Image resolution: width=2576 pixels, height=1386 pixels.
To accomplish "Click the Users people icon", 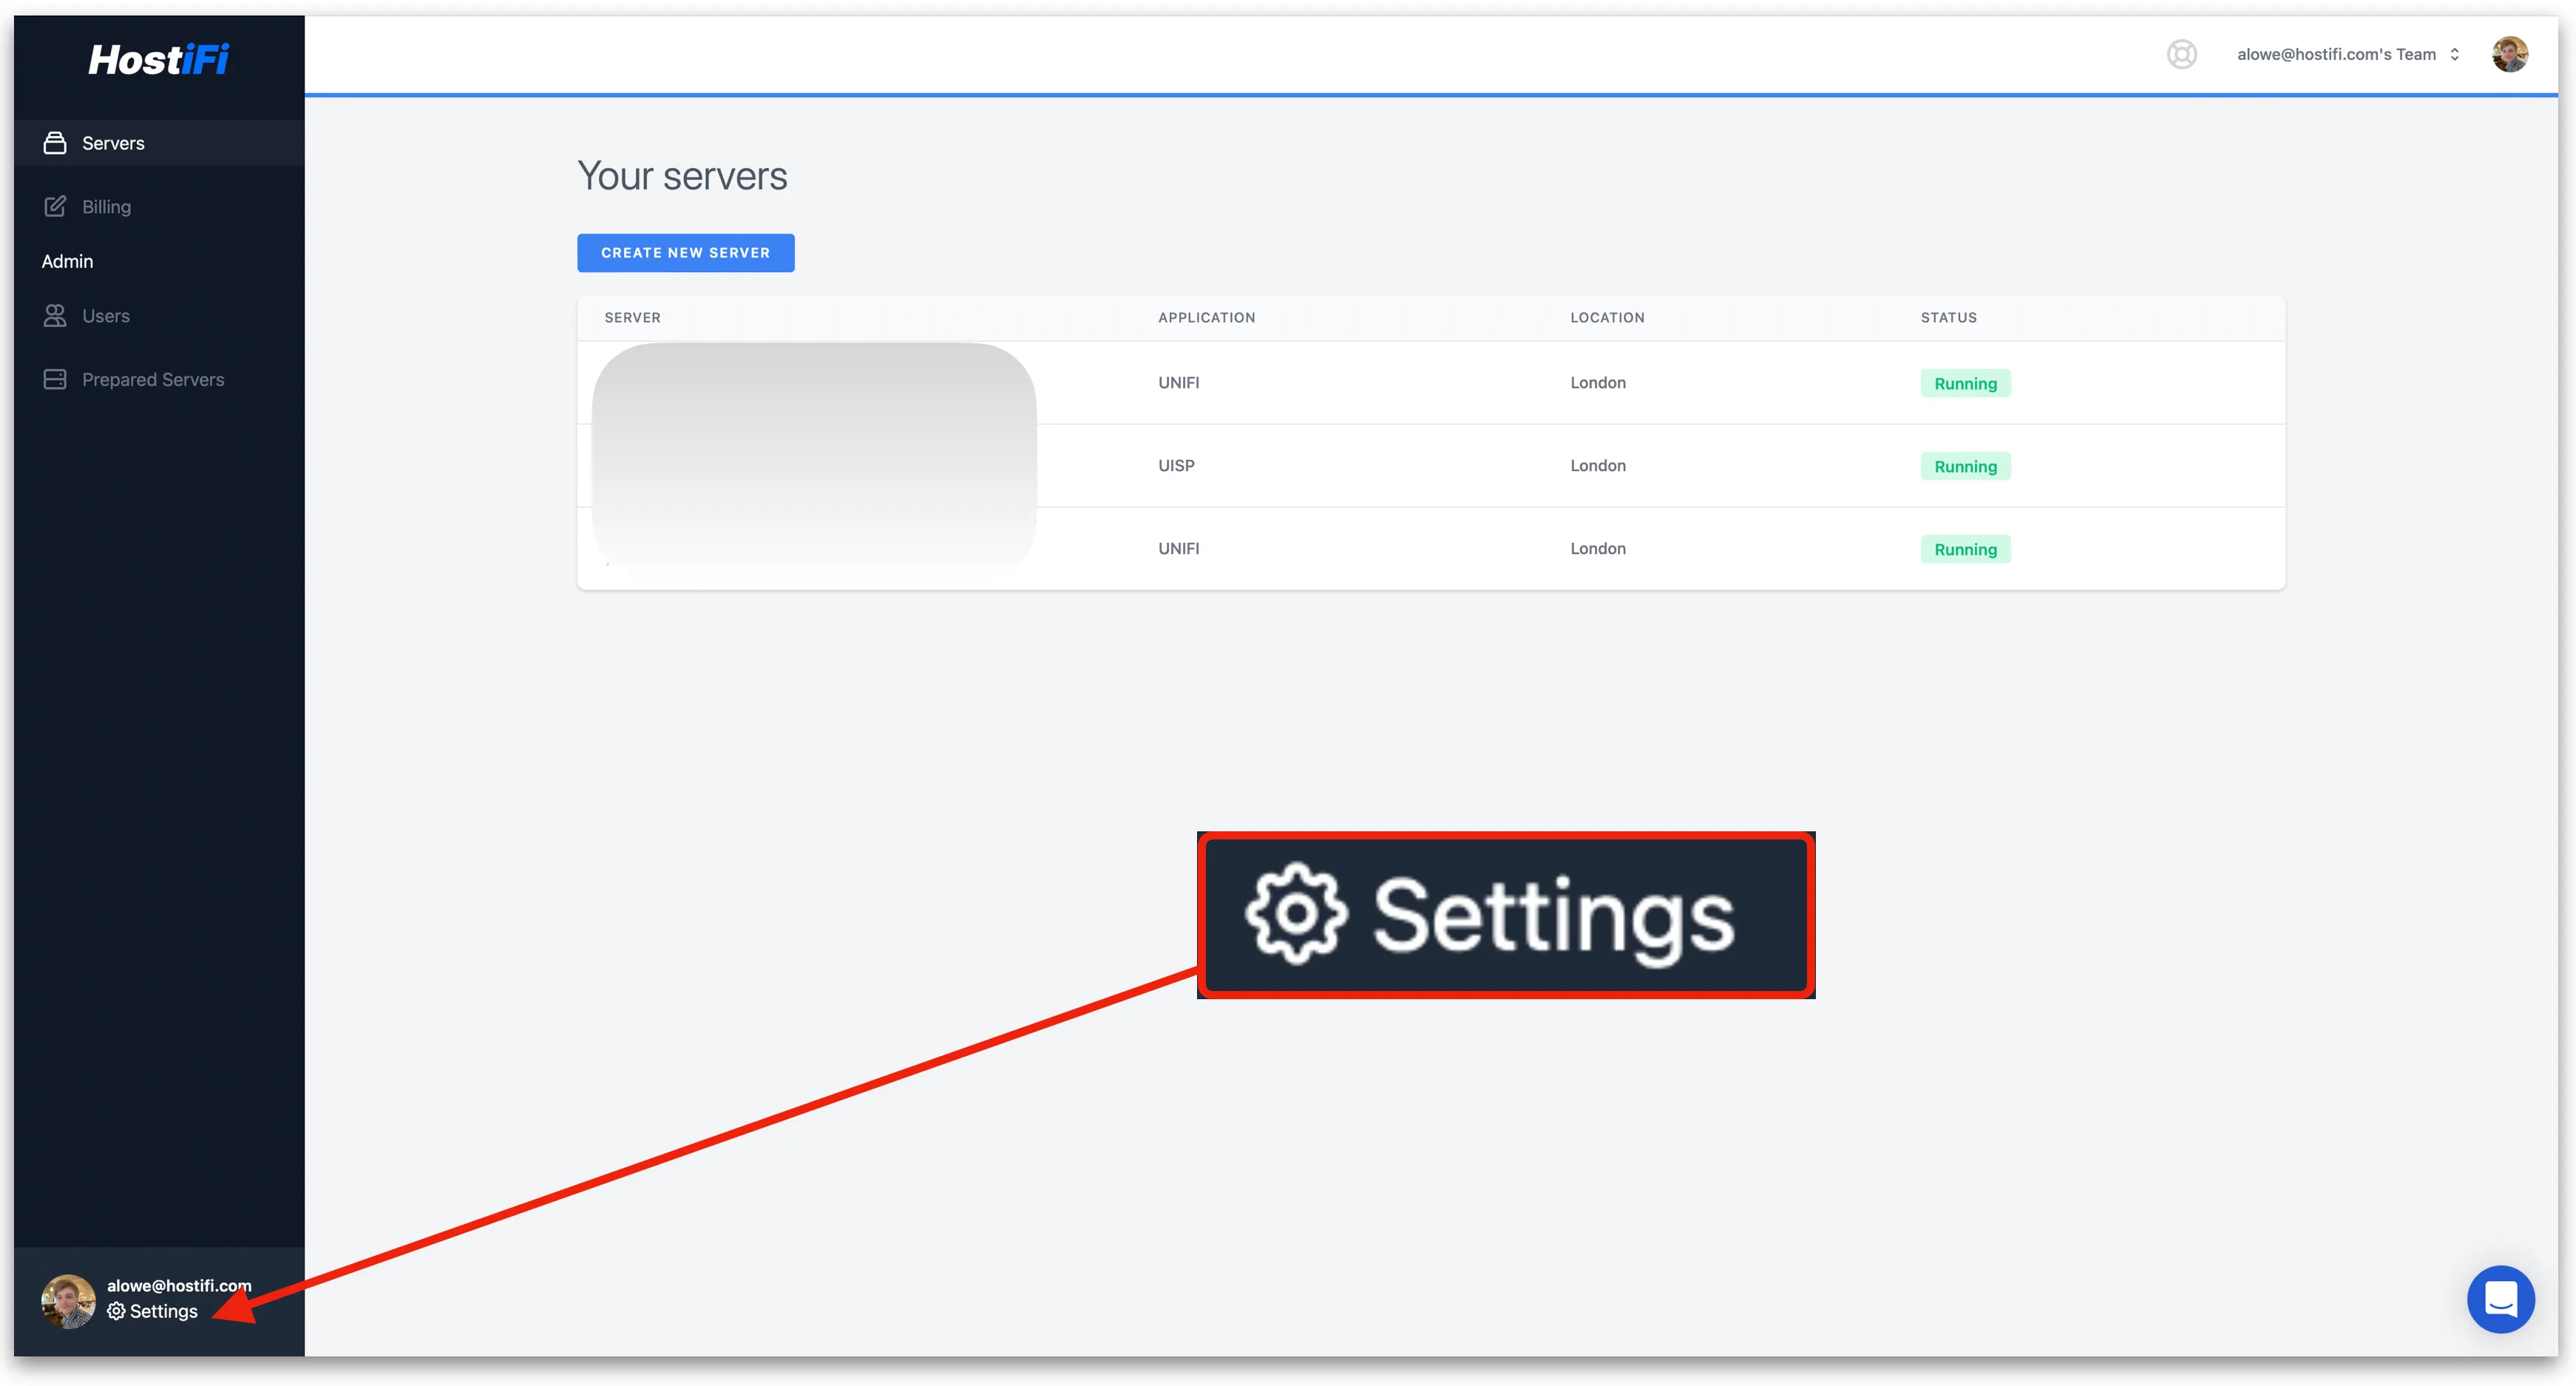I will [55, 316].
